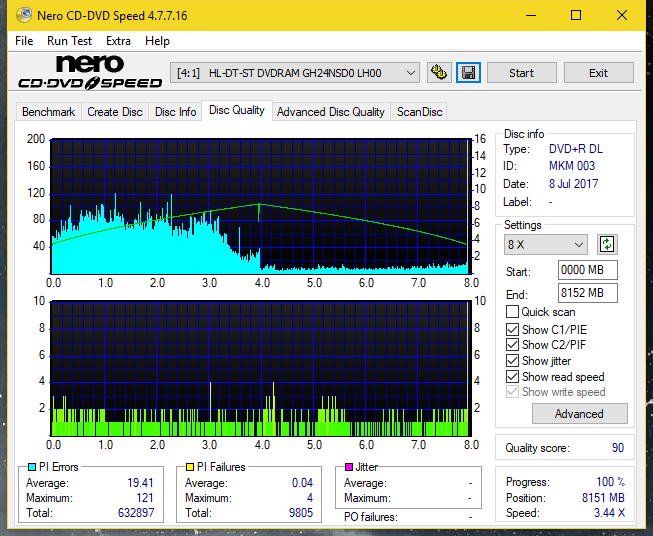This screenshot has height=536, width=653.
Task: Open the Run Test menu
Action: [x=70, y=41]
